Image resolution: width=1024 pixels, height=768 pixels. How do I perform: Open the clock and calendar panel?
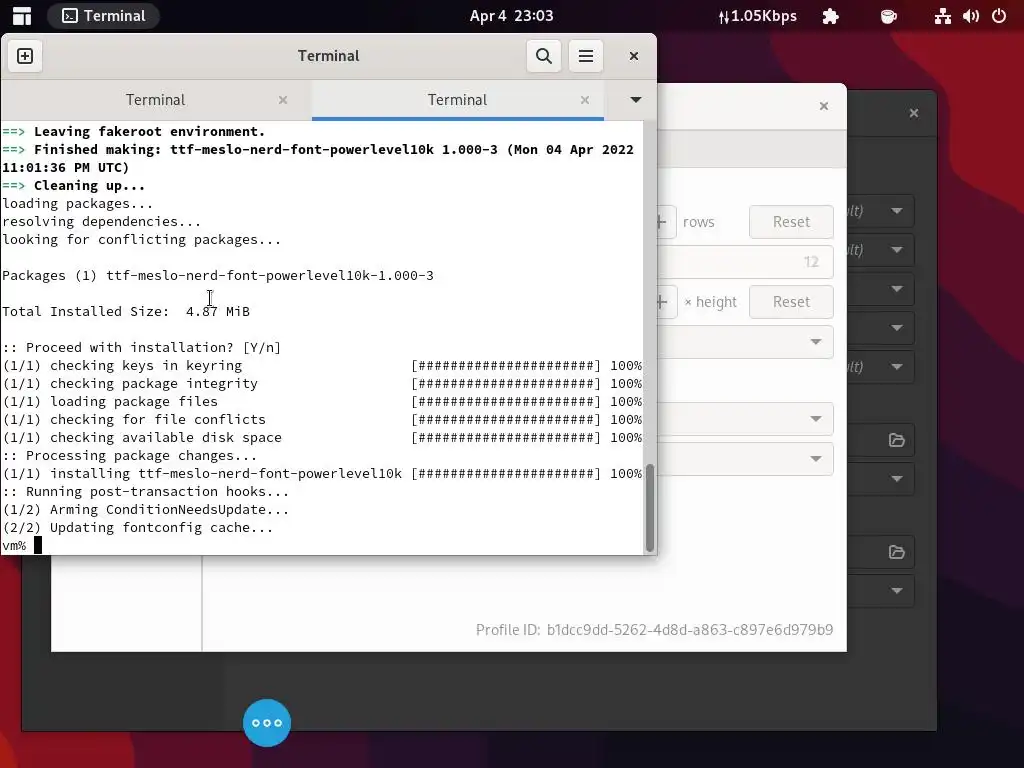tap(511, 16)
